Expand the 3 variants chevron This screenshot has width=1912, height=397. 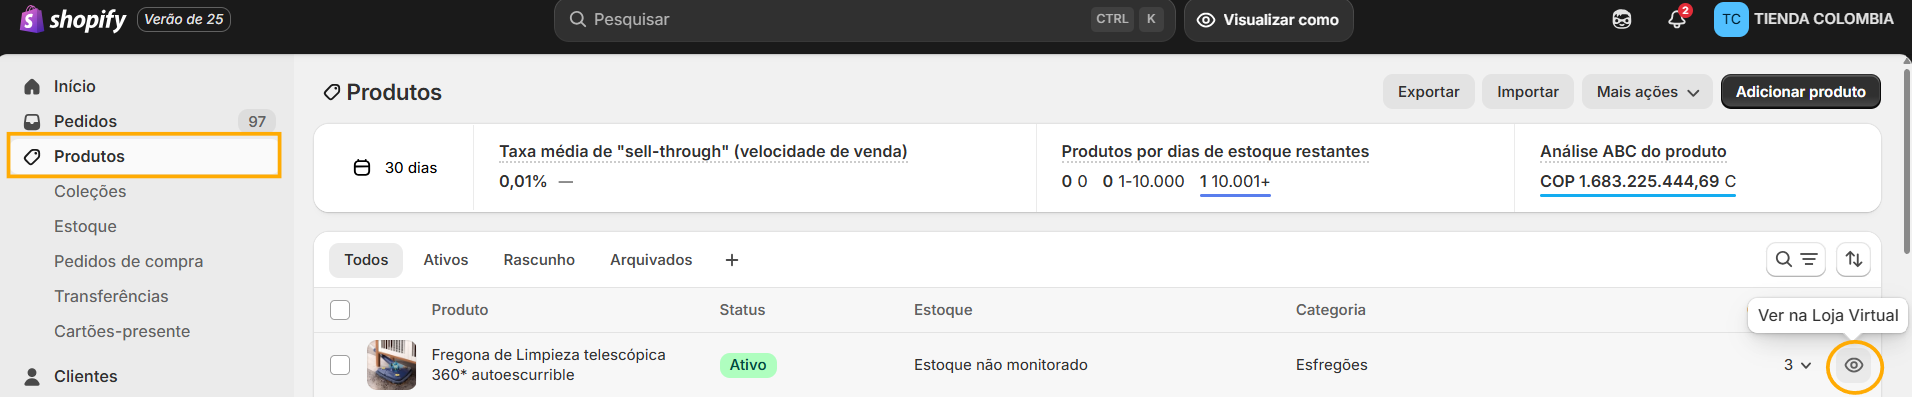[x=1797, y=365]
